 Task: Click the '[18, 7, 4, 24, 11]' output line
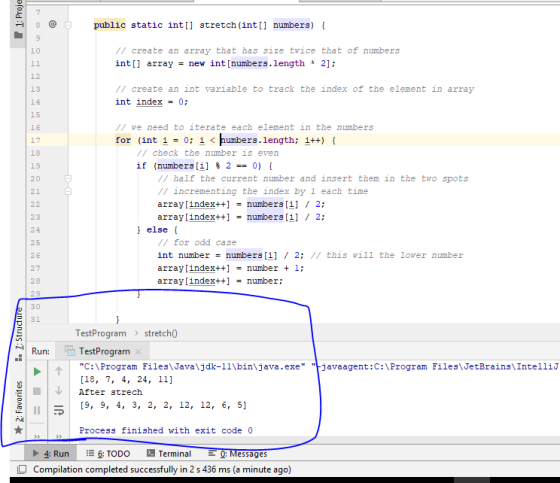[126, 379]
